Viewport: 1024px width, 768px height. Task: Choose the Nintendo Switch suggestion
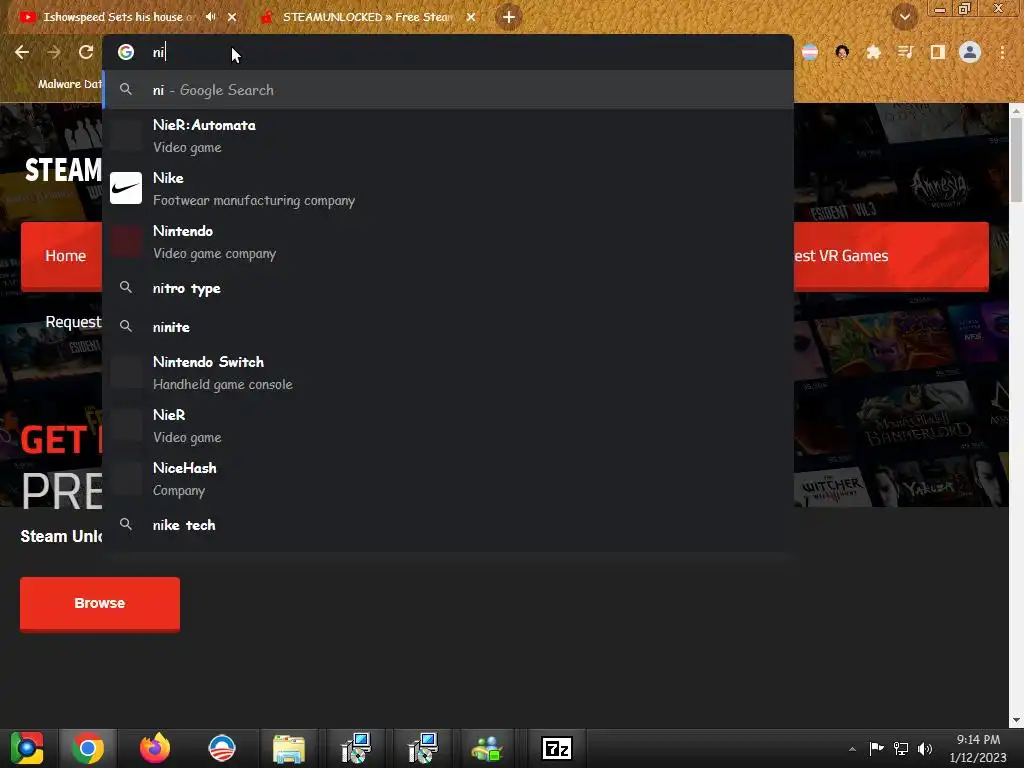448,373
